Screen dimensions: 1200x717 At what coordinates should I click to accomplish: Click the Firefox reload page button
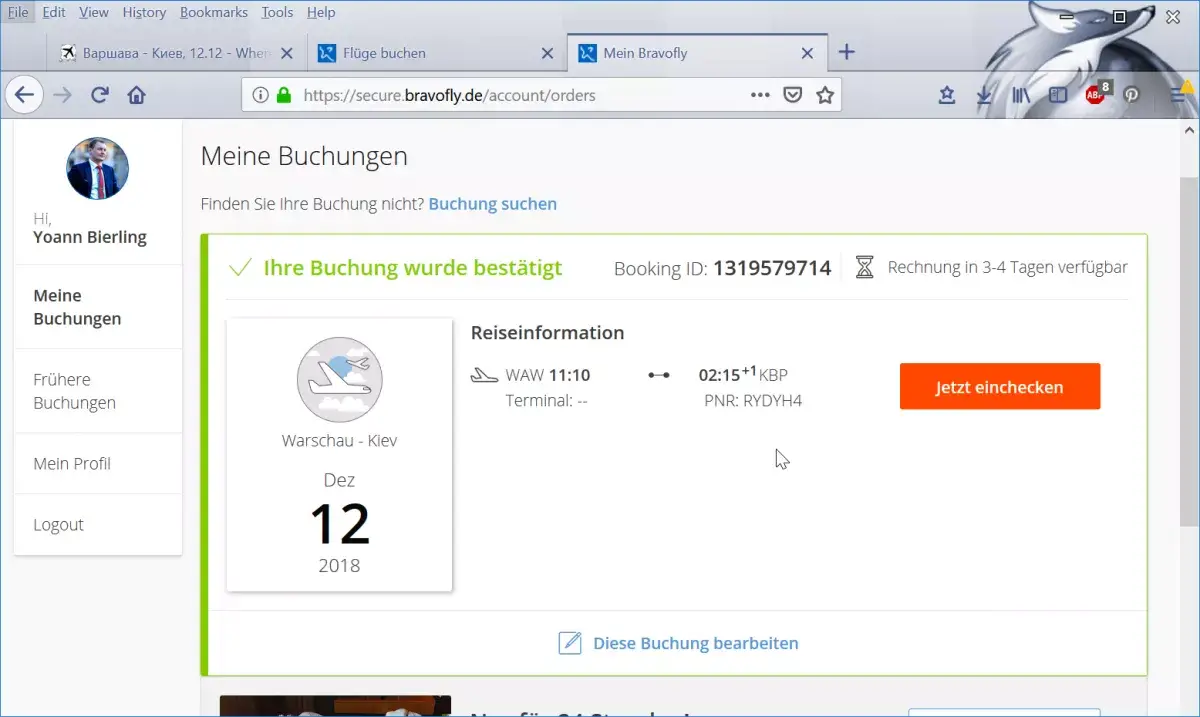(99, 95)
